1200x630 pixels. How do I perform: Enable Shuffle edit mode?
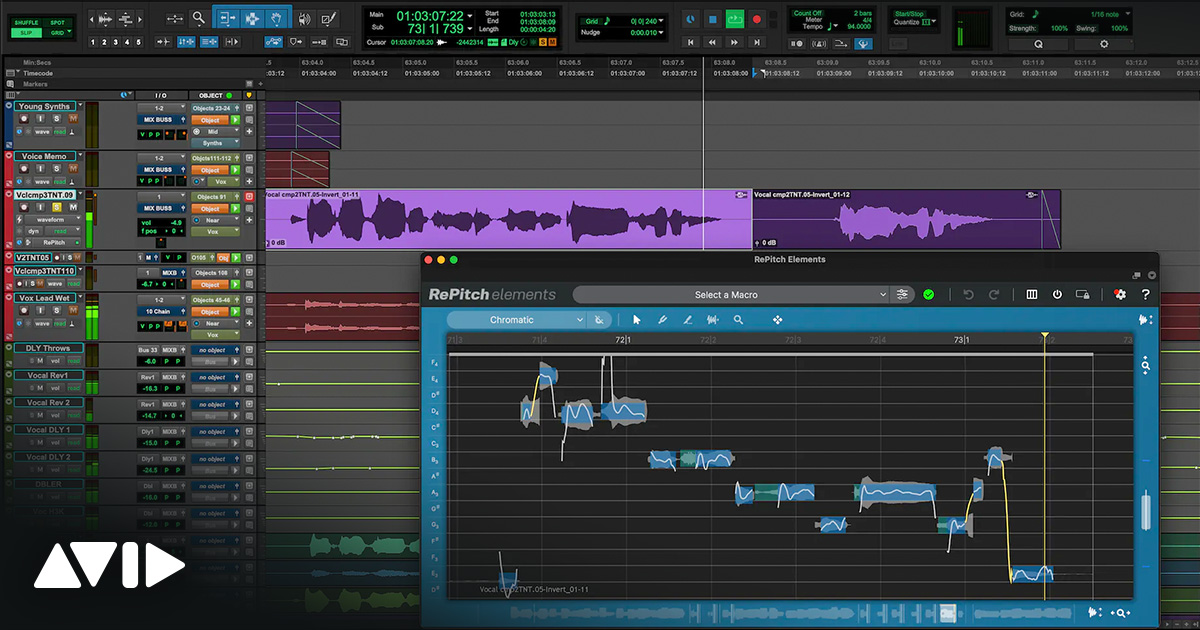tap(26, 22)
